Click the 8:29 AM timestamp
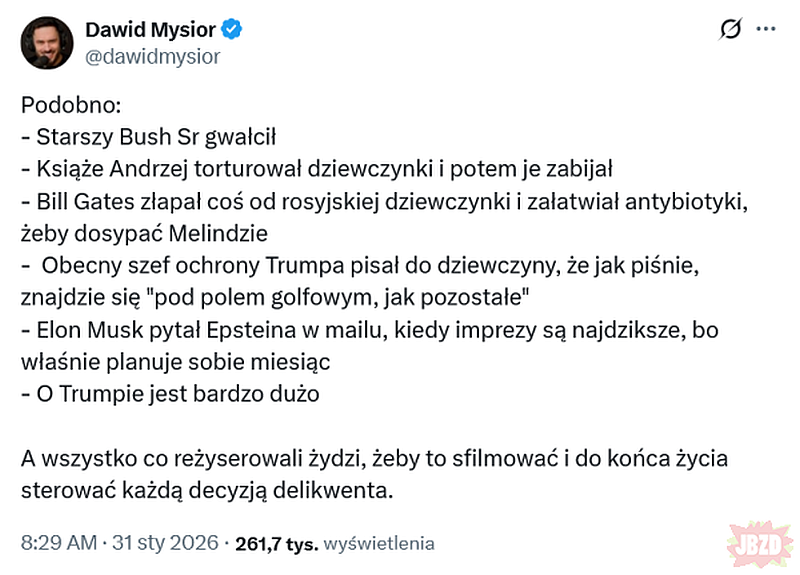Viewport: 800px width, 575px height. click(58, 544)
